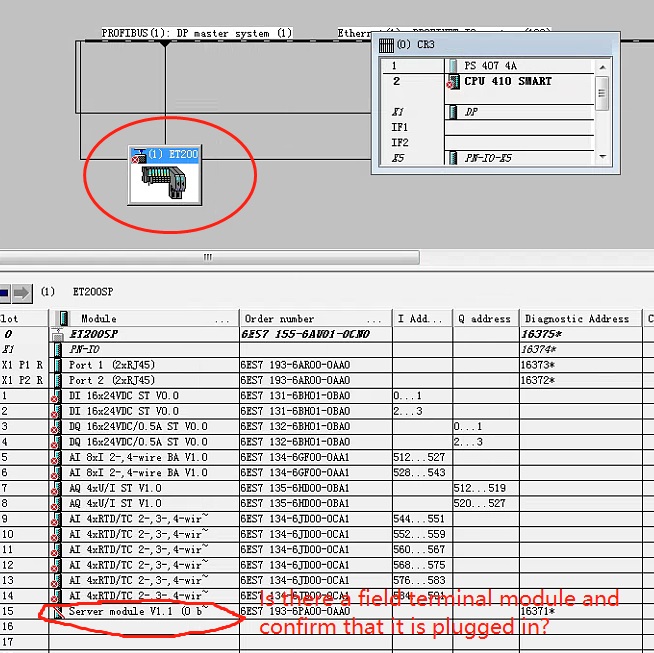The height and width of the screenshot is (653, 654).
Task: Select the PROFIBUS(1): DP master system label
Action: 197,33
